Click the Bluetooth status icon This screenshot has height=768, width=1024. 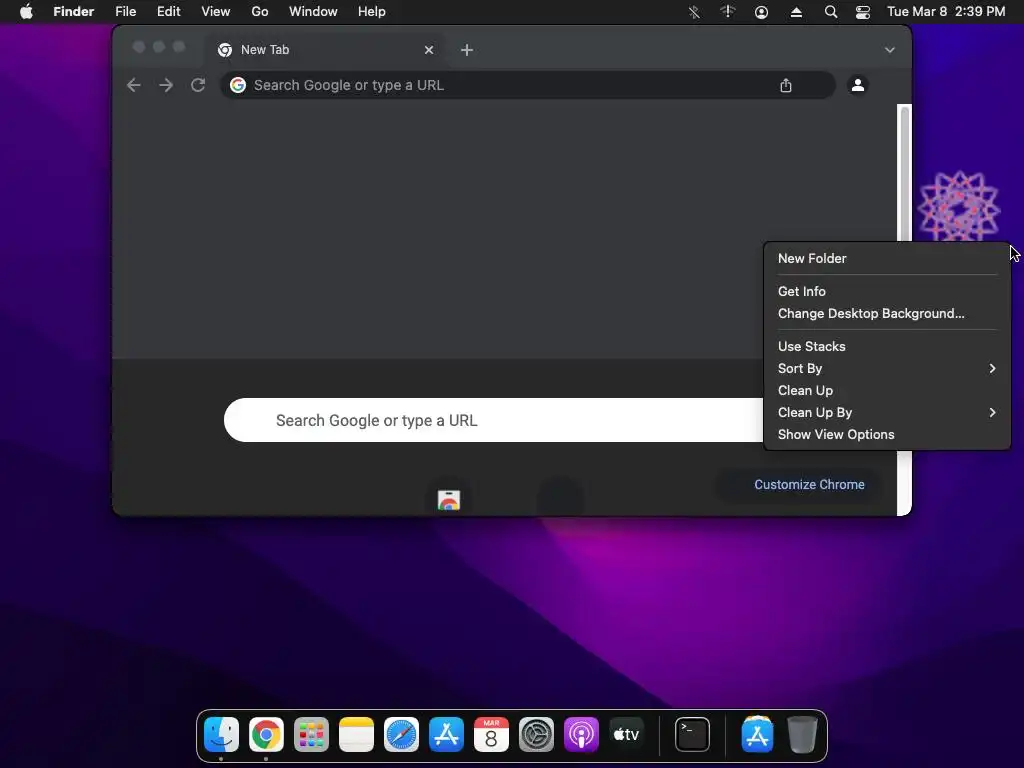pyautogui.click(x=694, y=12)
